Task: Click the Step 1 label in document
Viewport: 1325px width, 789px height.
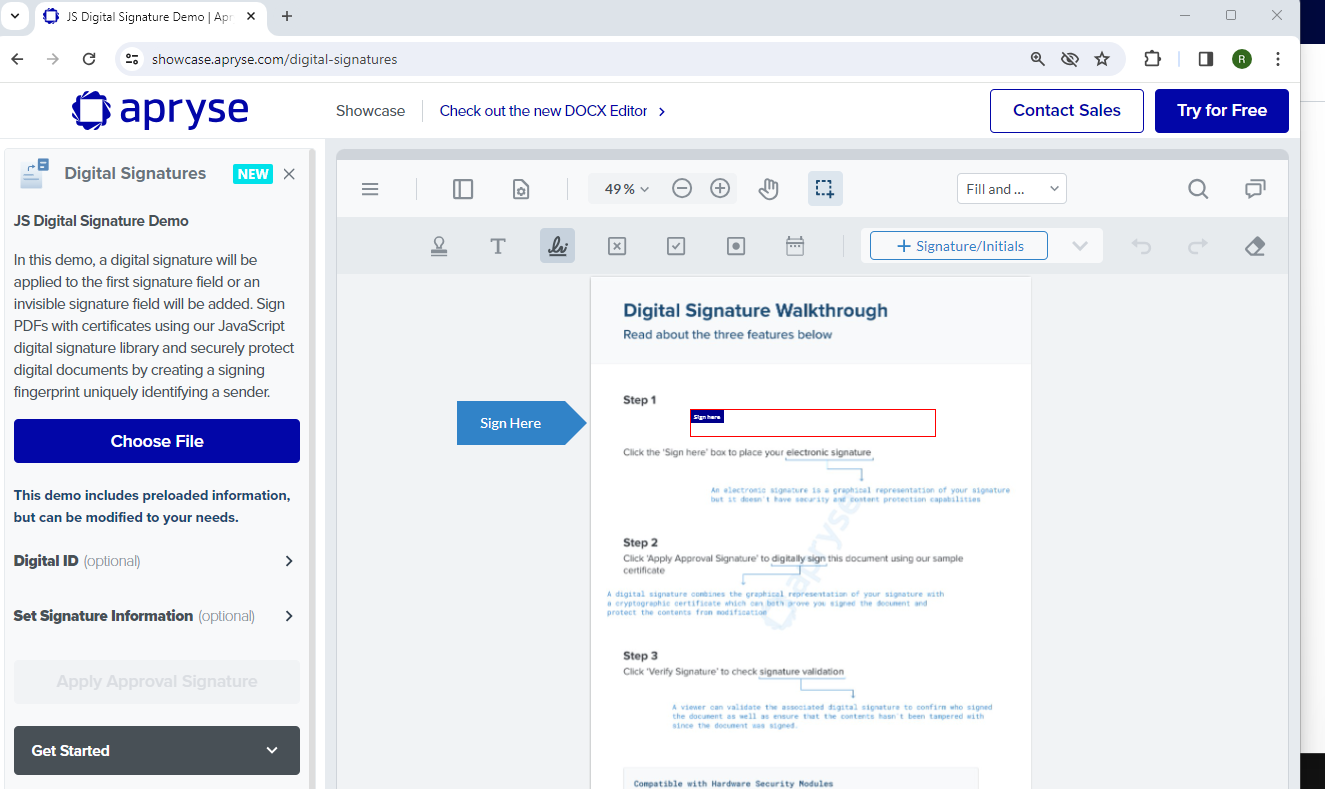Action: pyautogui.click(x=640, y=400)
